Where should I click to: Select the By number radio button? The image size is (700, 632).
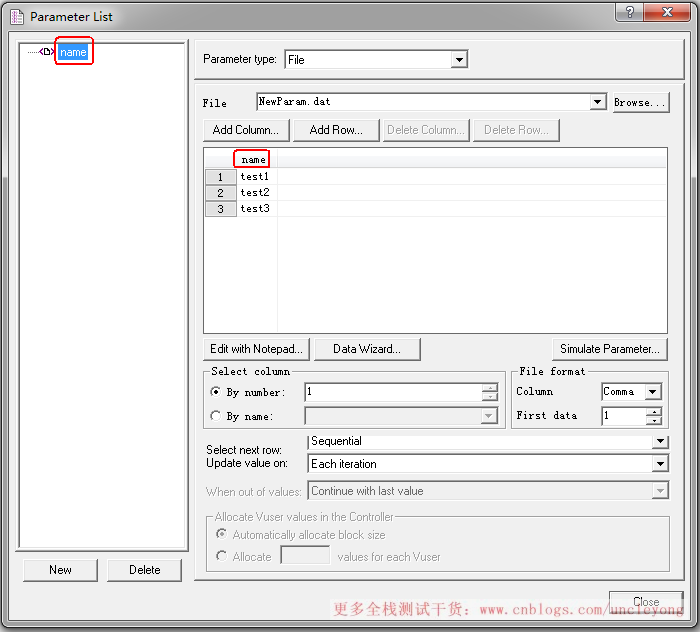coord(216,392)
